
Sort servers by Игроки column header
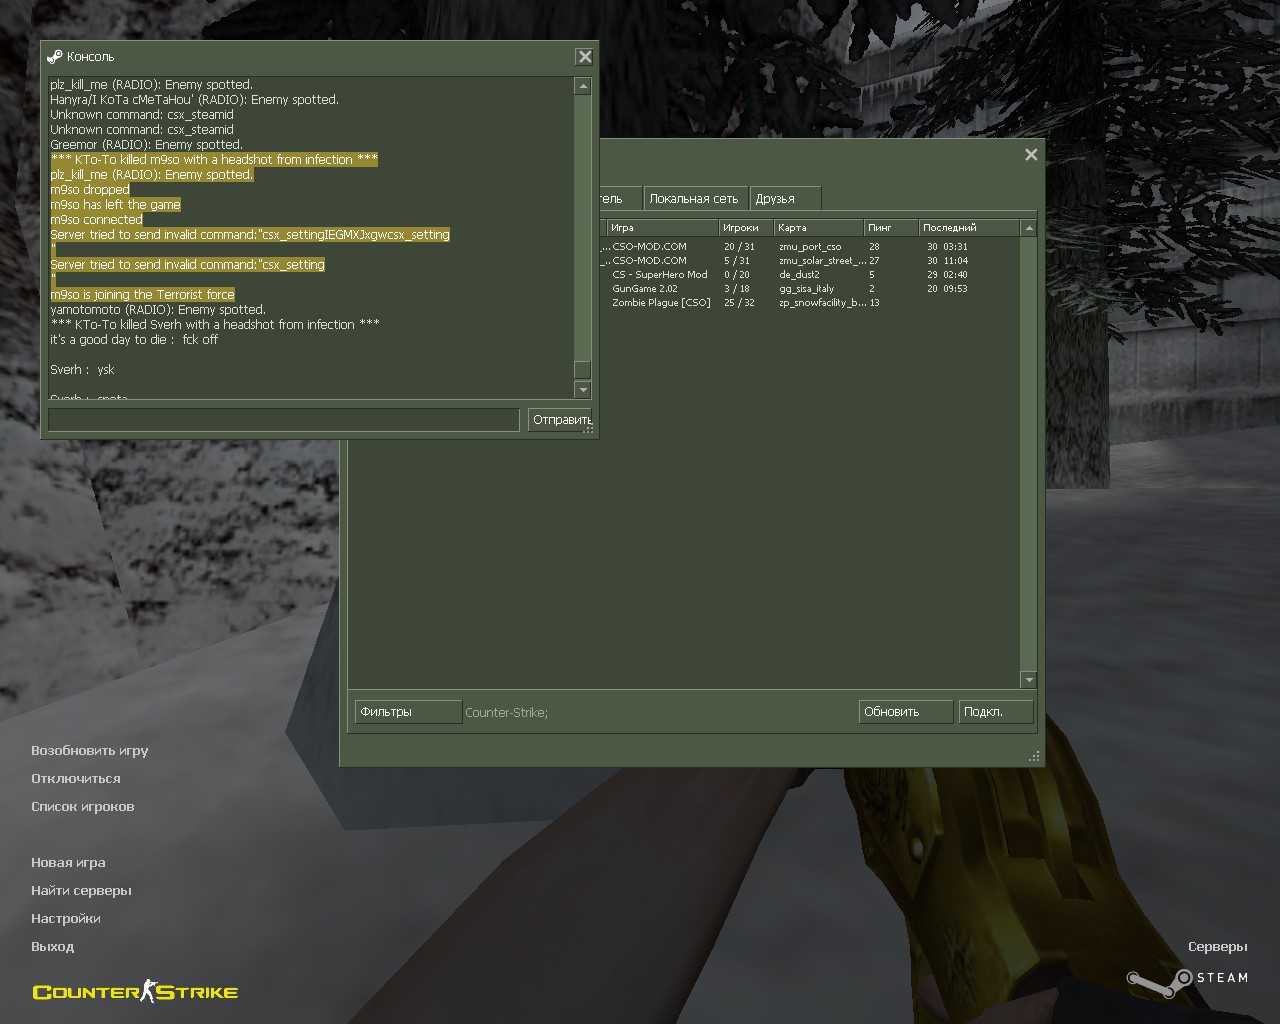tap(745, 228)
